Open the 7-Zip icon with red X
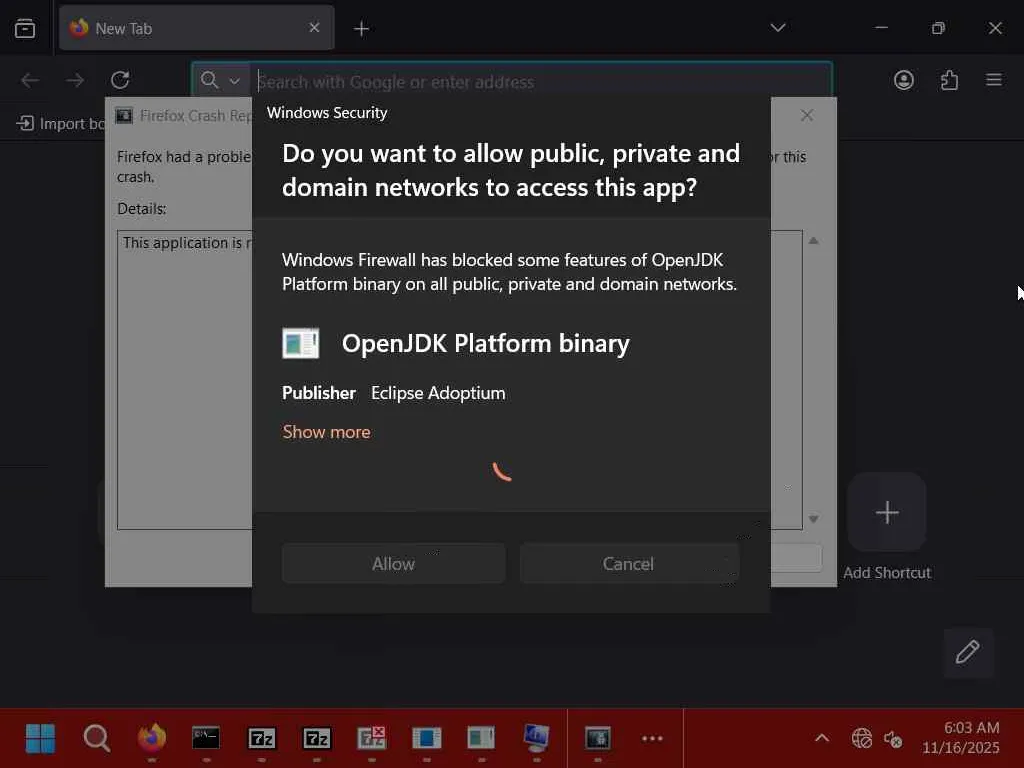Screen dimensions: 1024x768 click(x=372, y=739)
